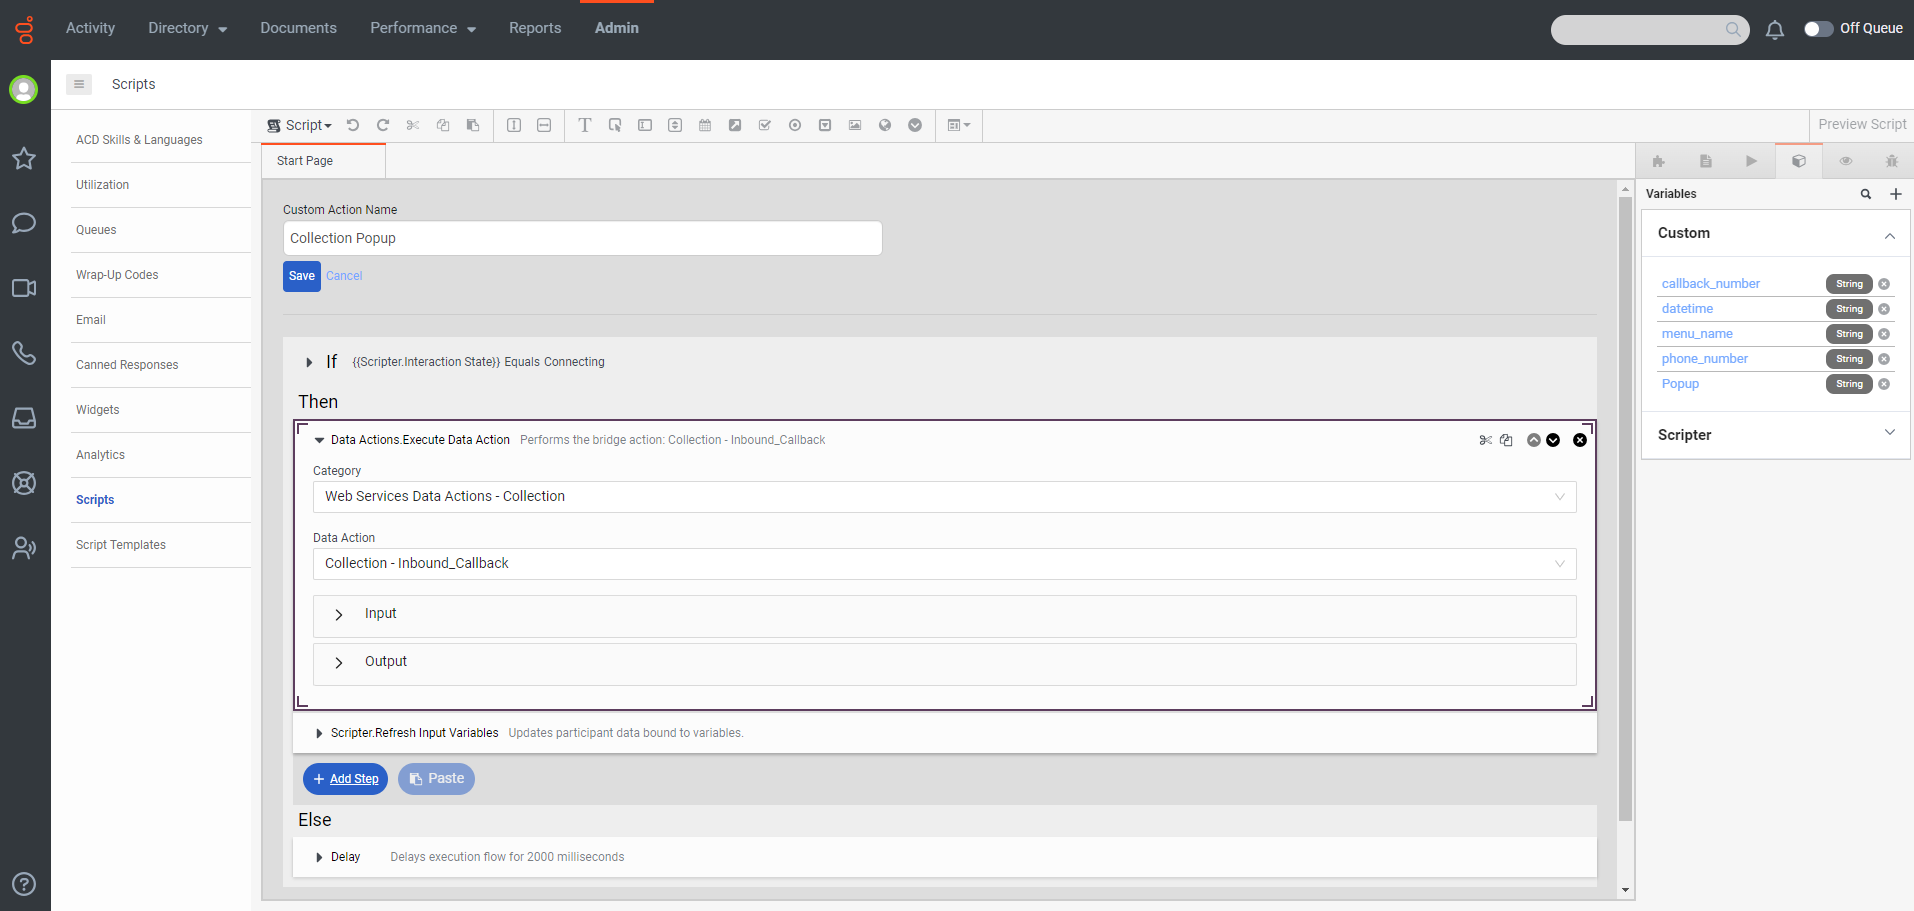The height and width of the screenshot is (911, 1914).
Task: Save the custom action
Action: coord(302,276)
